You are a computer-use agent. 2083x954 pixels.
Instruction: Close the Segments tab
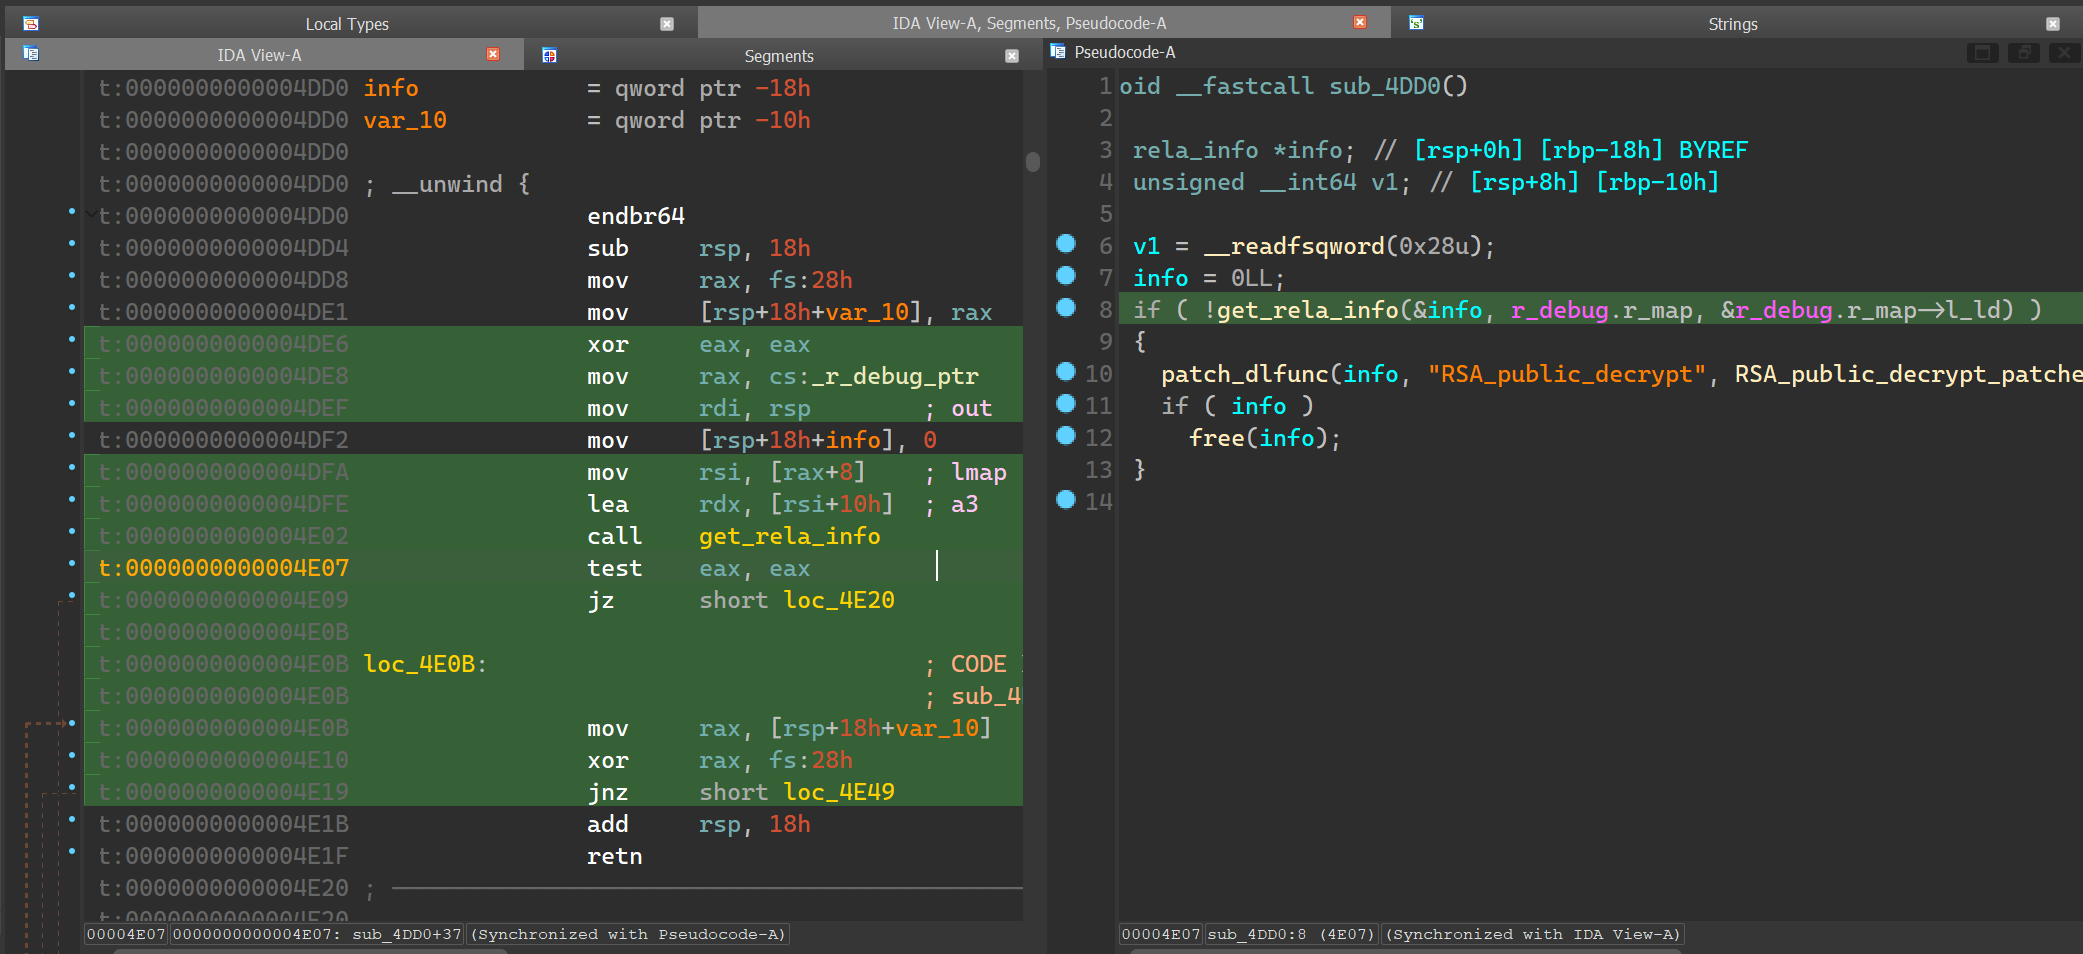pos(1012,56)
